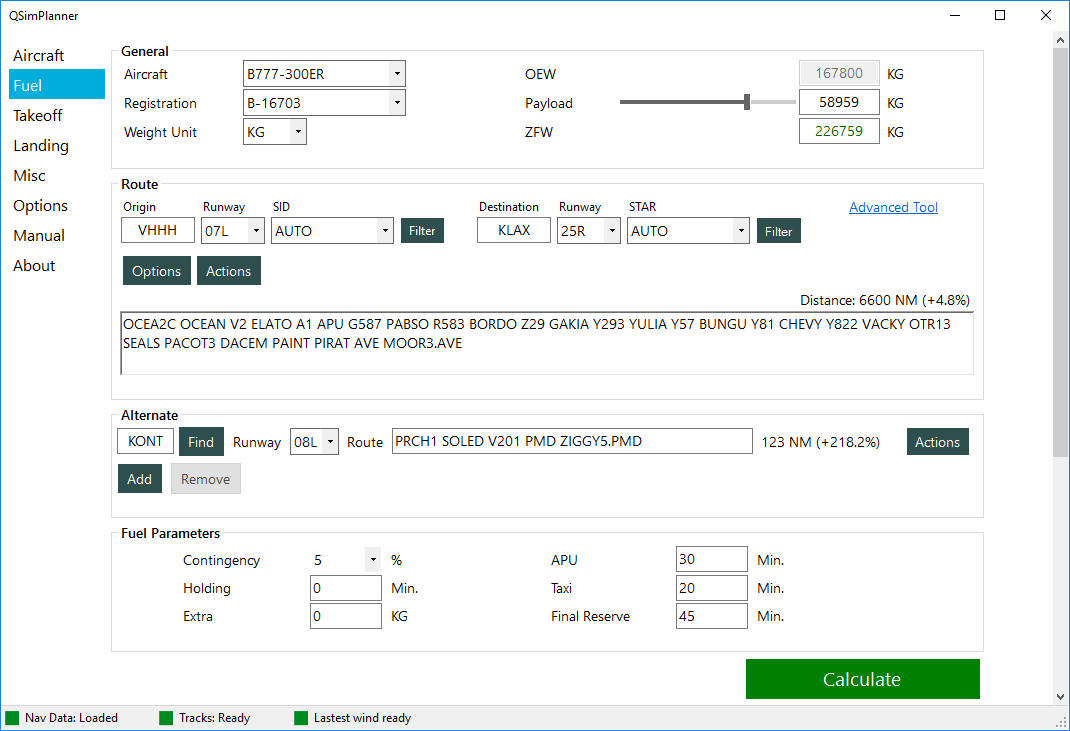Maximize the QSimPlanner window
1070x731 pixels.
[1000, 15]
